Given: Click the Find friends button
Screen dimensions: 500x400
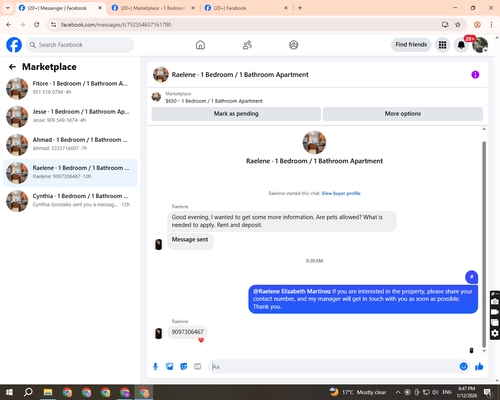Looking at the screenshot, I should point(411,45).
